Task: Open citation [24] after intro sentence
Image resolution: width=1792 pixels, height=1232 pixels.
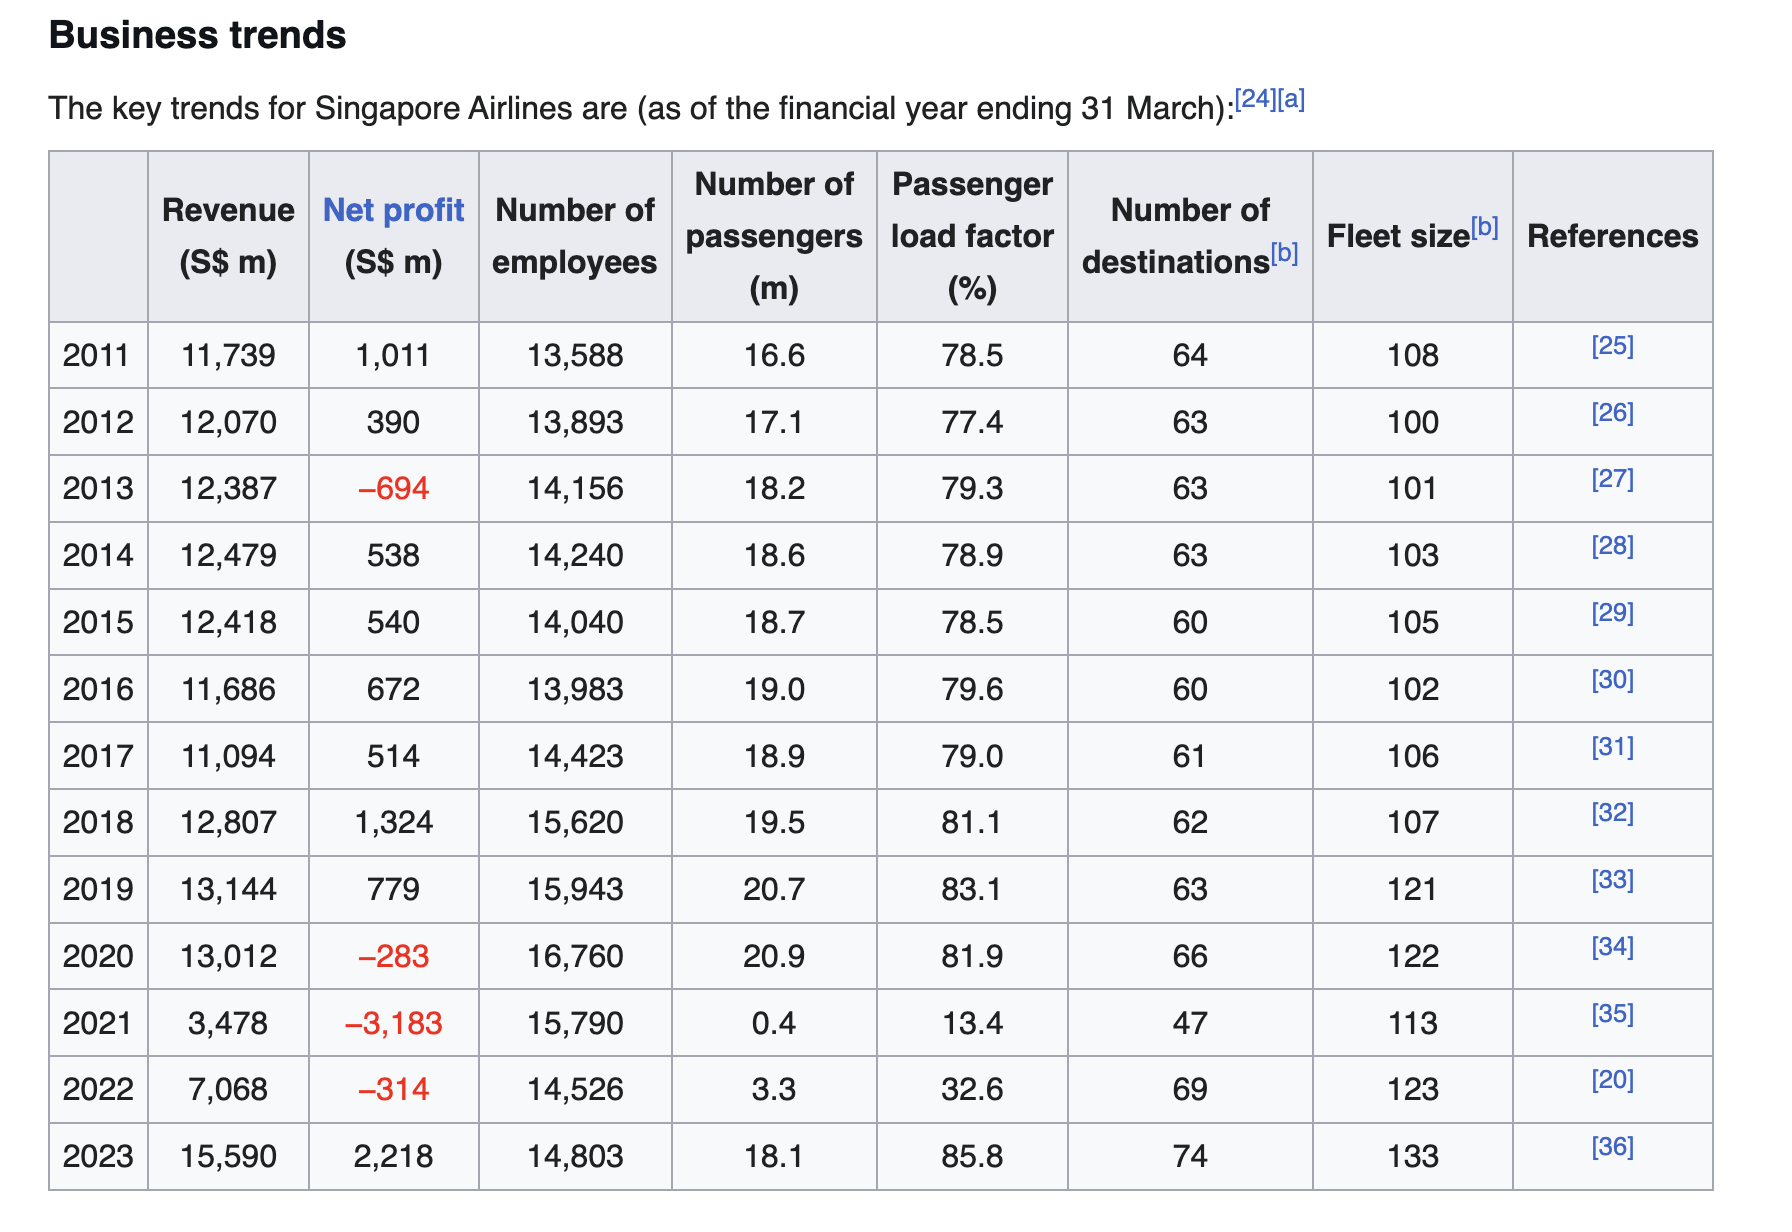Action: point(1255,99)
